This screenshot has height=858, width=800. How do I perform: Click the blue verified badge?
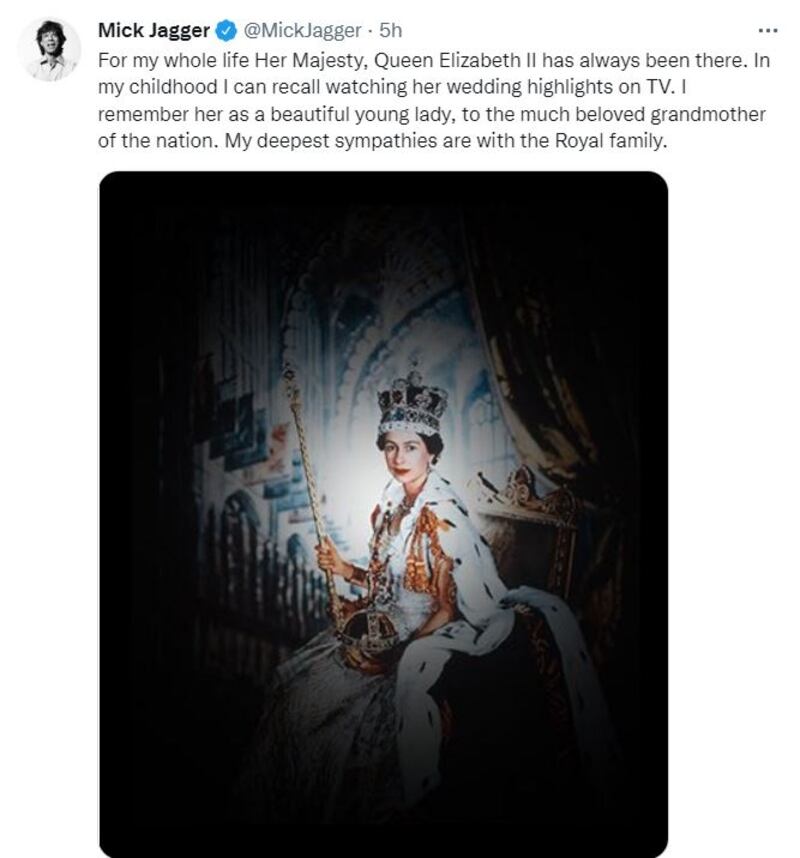226,31
